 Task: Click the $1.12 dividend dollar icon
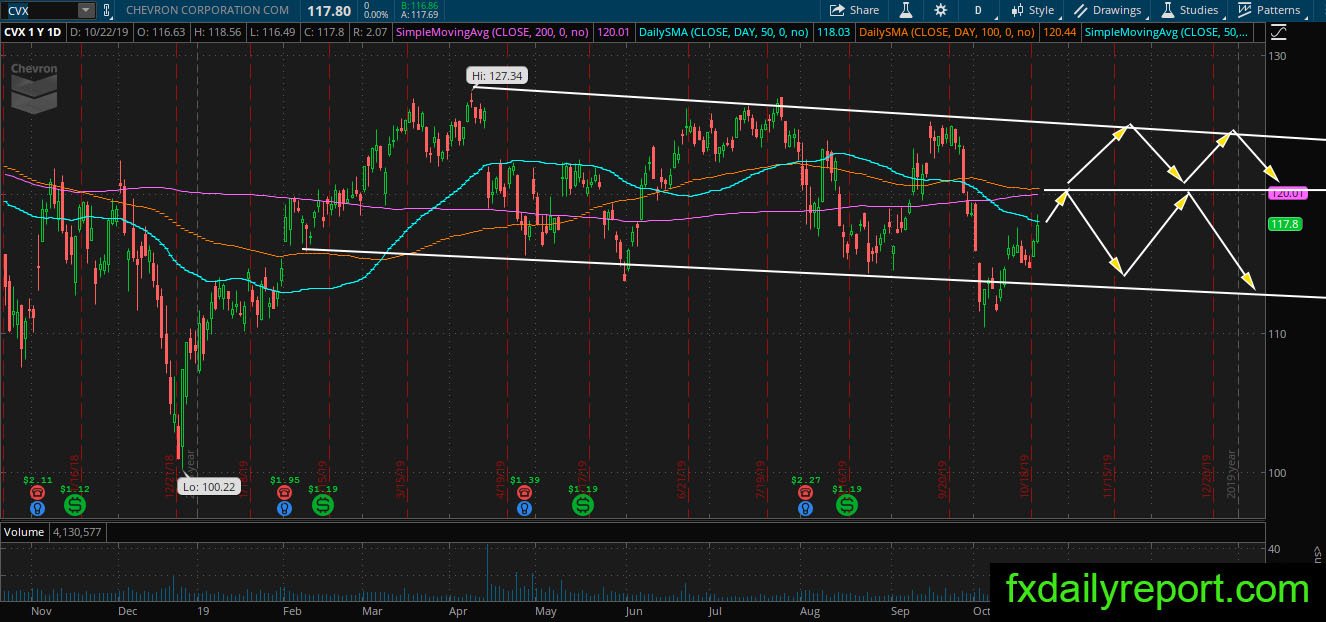click(74, 506)
